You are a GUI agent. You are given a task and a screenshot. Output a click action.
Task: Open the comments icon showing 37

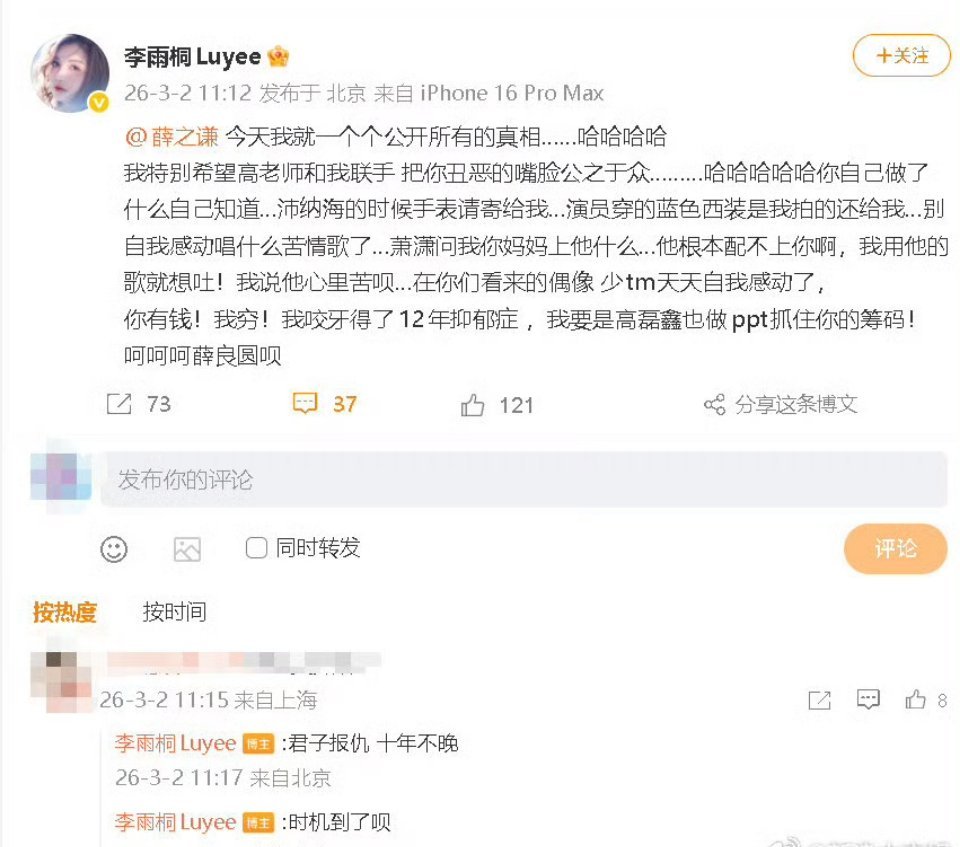(305, 404)
